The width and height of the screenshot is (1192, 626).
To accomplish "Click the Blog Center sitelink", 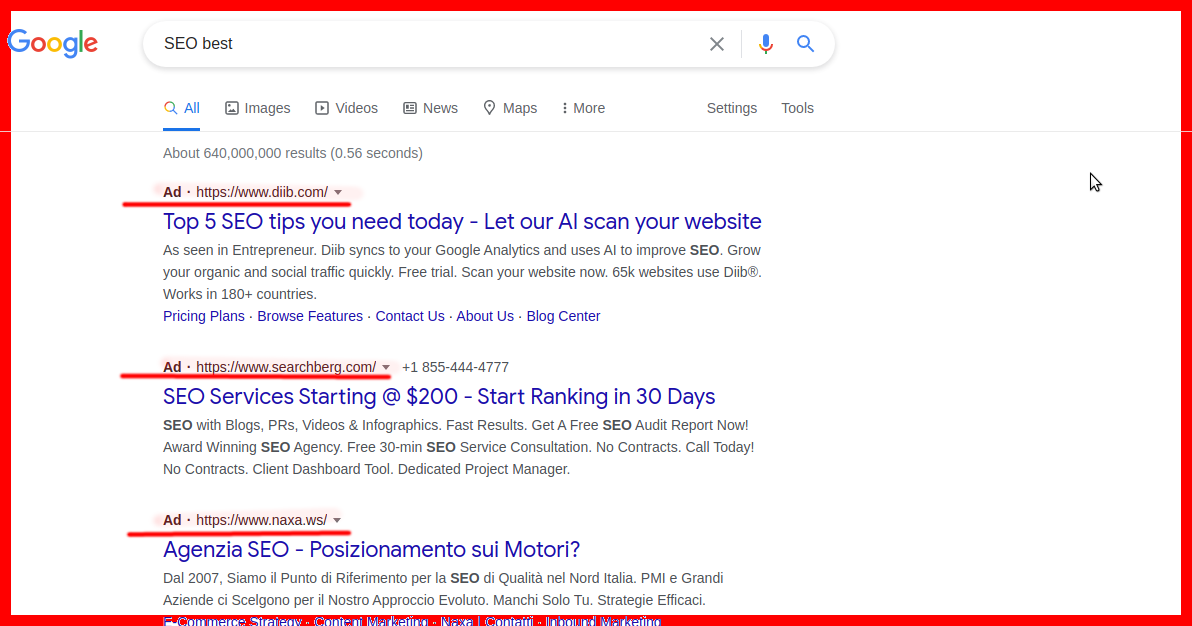I will click(563, 316).
